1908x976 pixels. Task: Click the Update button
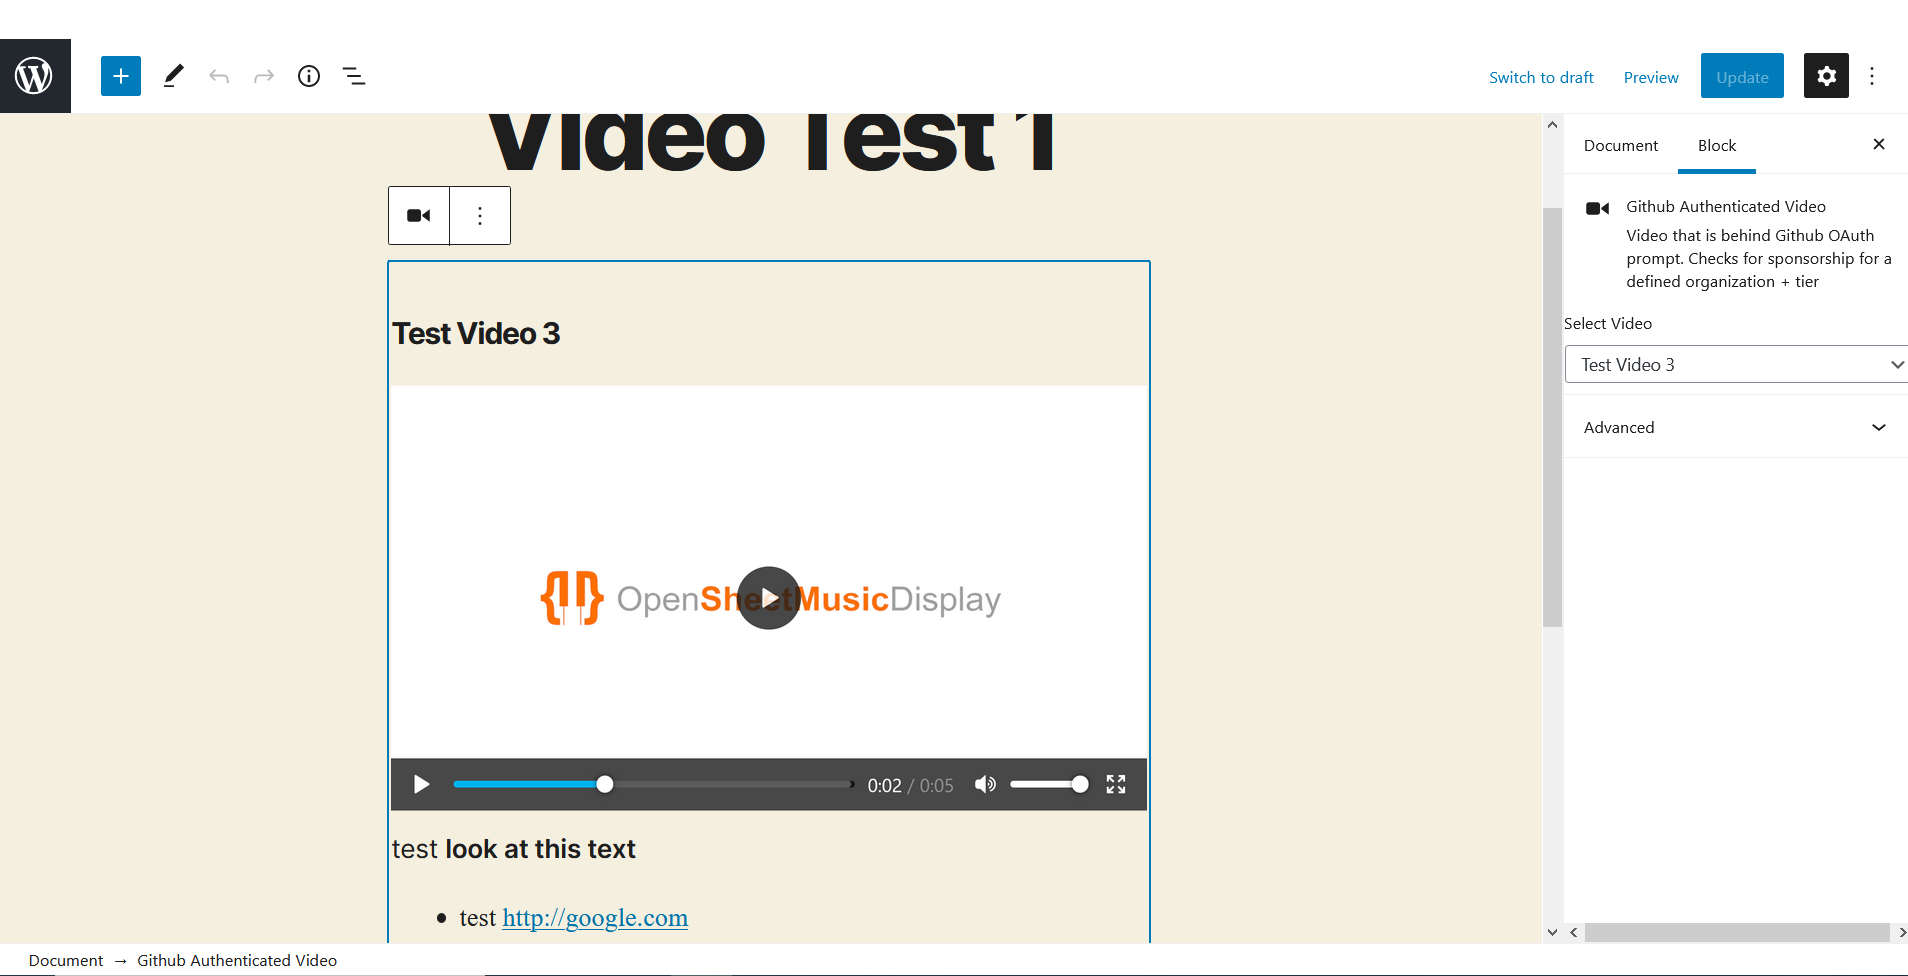click(x=1742, y=76)
